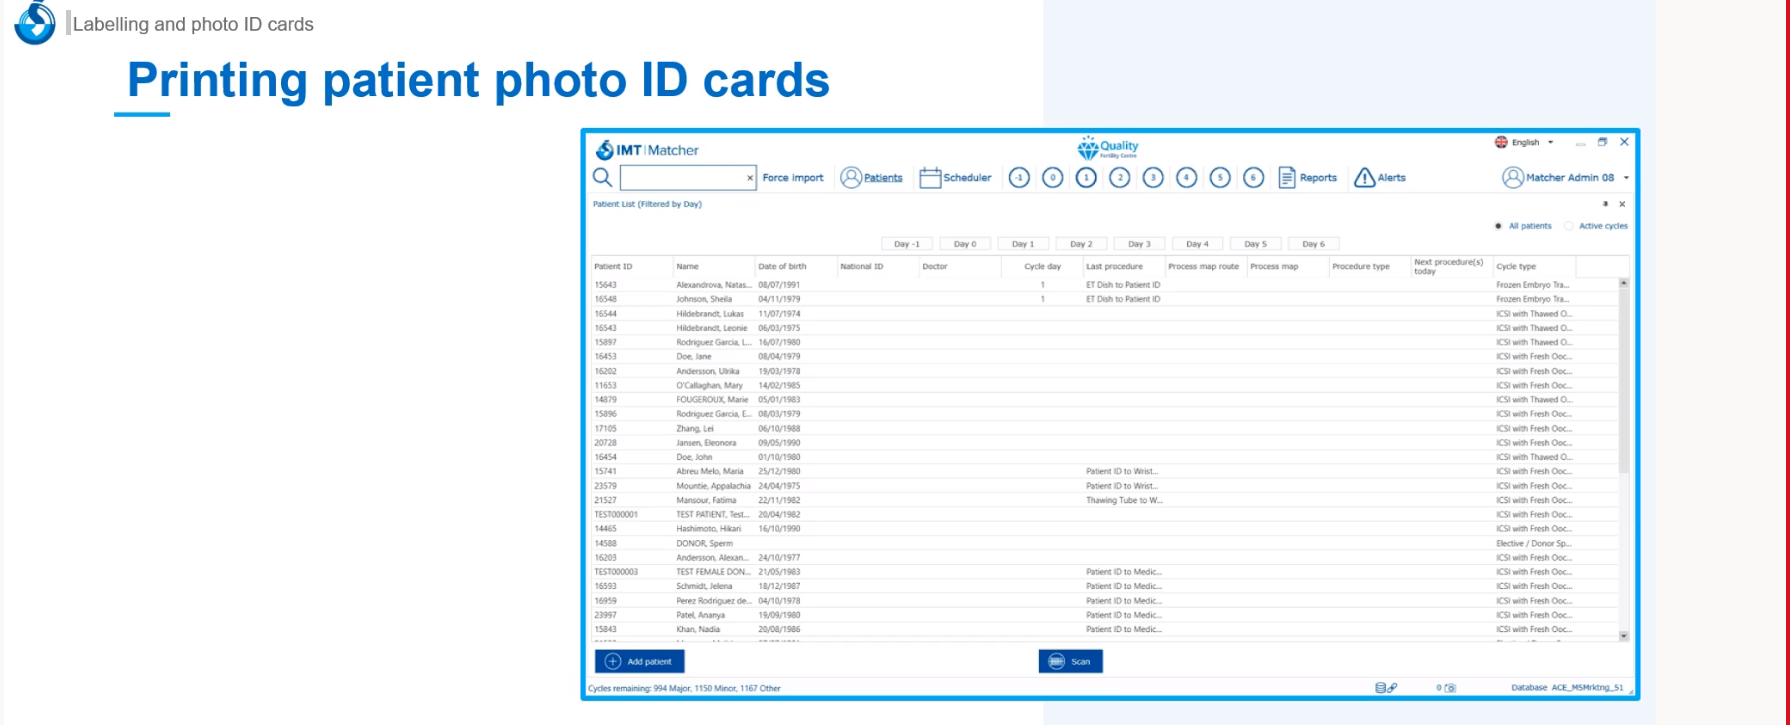Select the Day 3 circle icon

[x=1153, y=178]
